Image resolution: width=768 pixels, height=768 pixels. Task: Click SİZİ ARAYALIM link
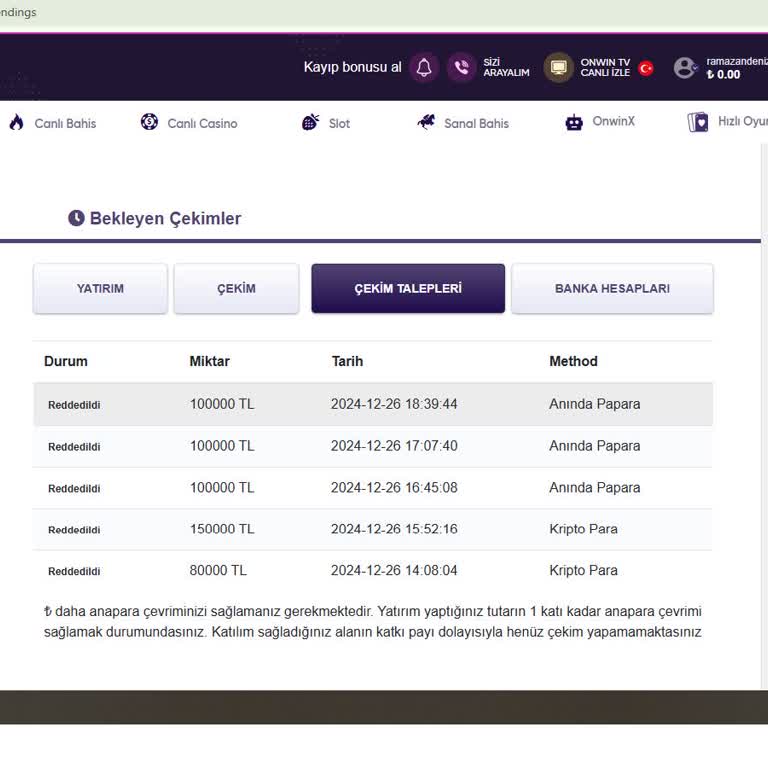click(506, 68)
